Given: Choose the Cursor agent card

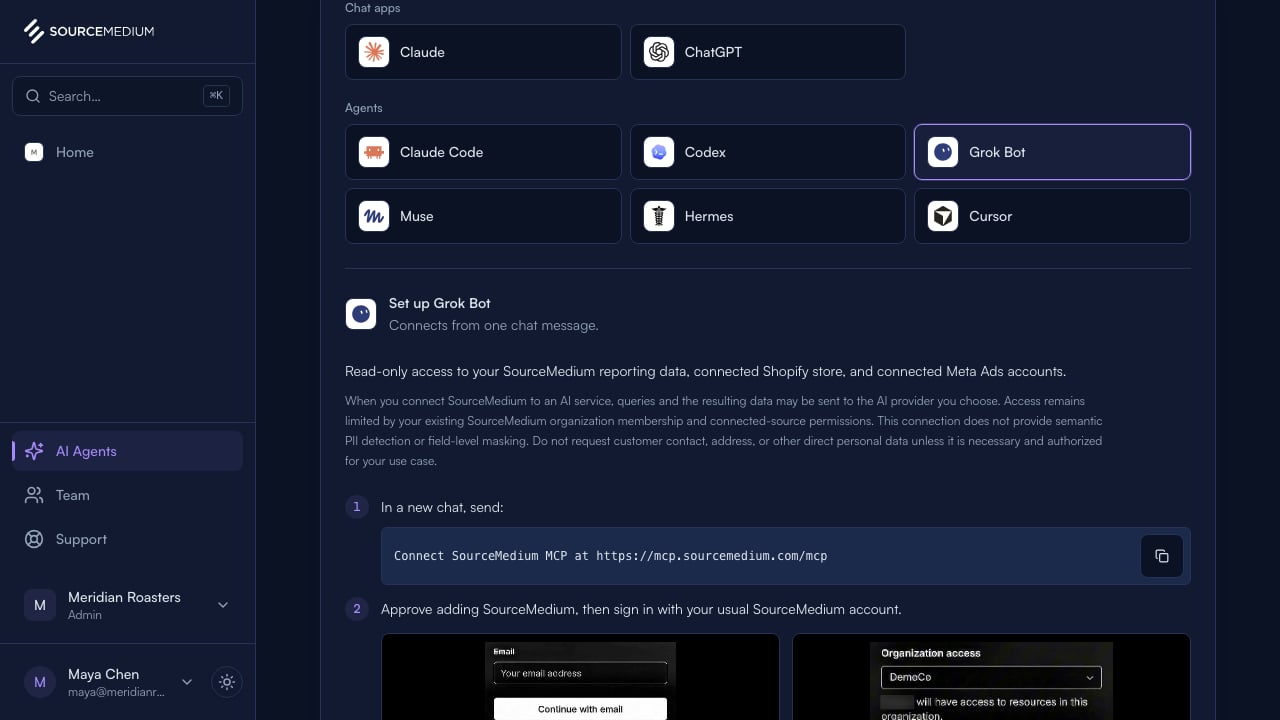Looking at the screenshot, I should pyautogui.click(x=1052, y=216).
